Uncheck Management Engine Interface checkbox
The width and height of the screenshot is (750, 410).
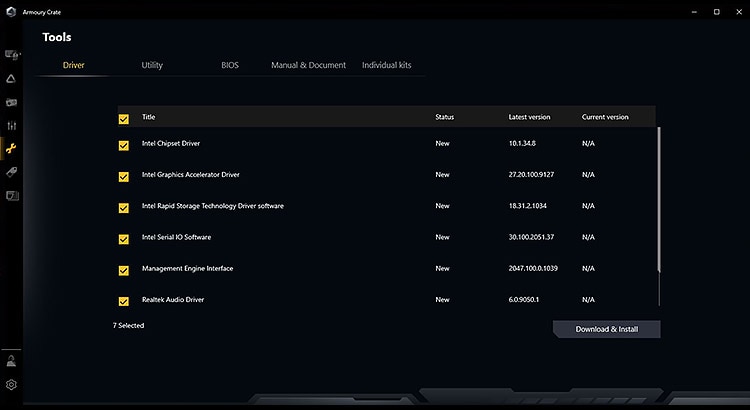(x=123, y=271)
